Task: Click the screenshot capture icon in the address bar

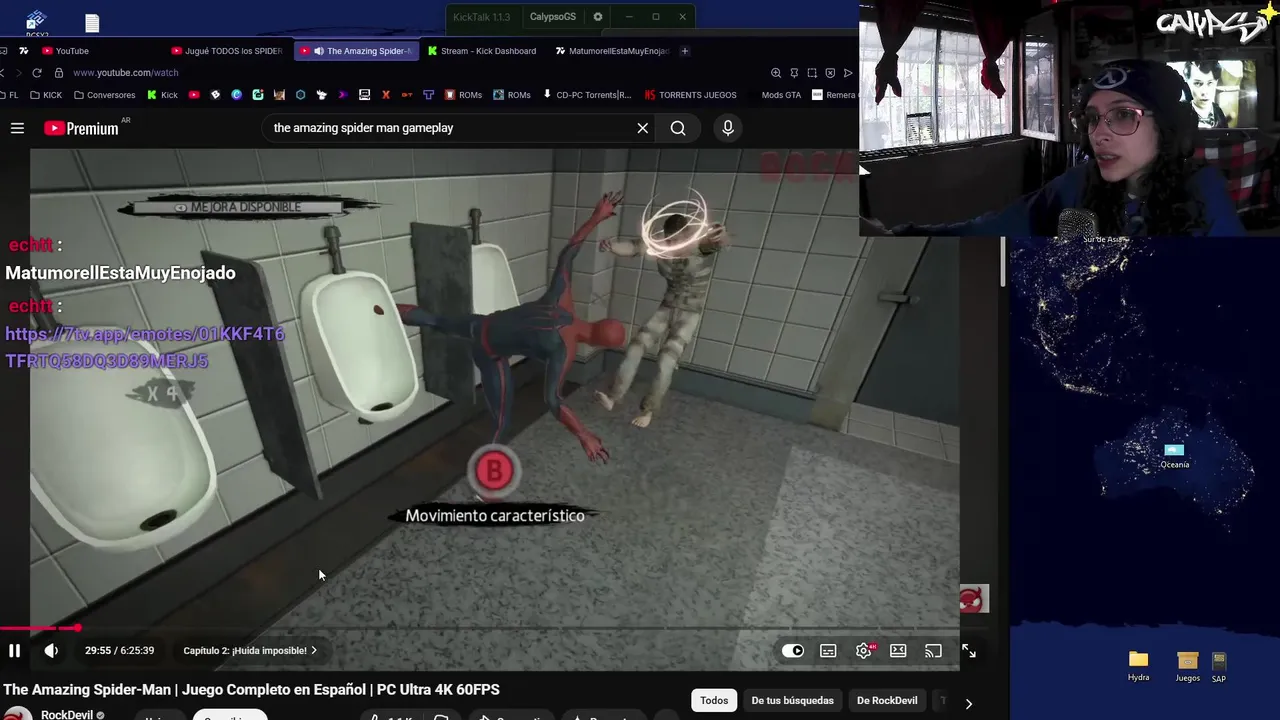Action: (x=812, y=73)
